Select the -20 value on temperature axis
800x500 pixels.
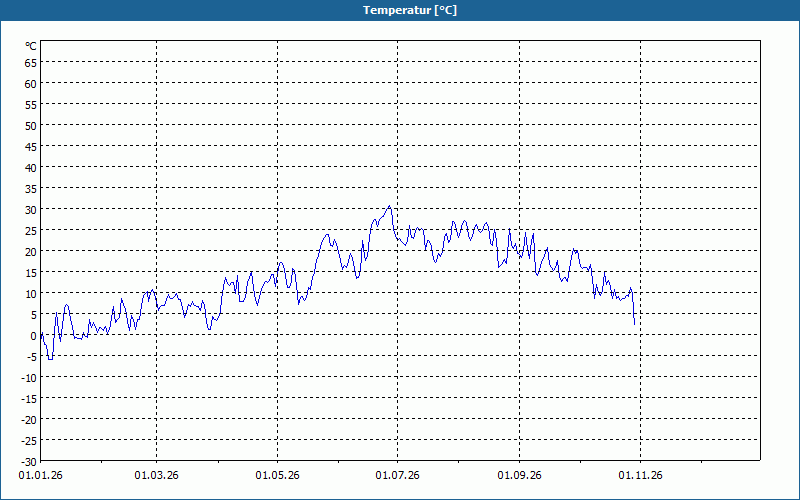click(29, 420)
